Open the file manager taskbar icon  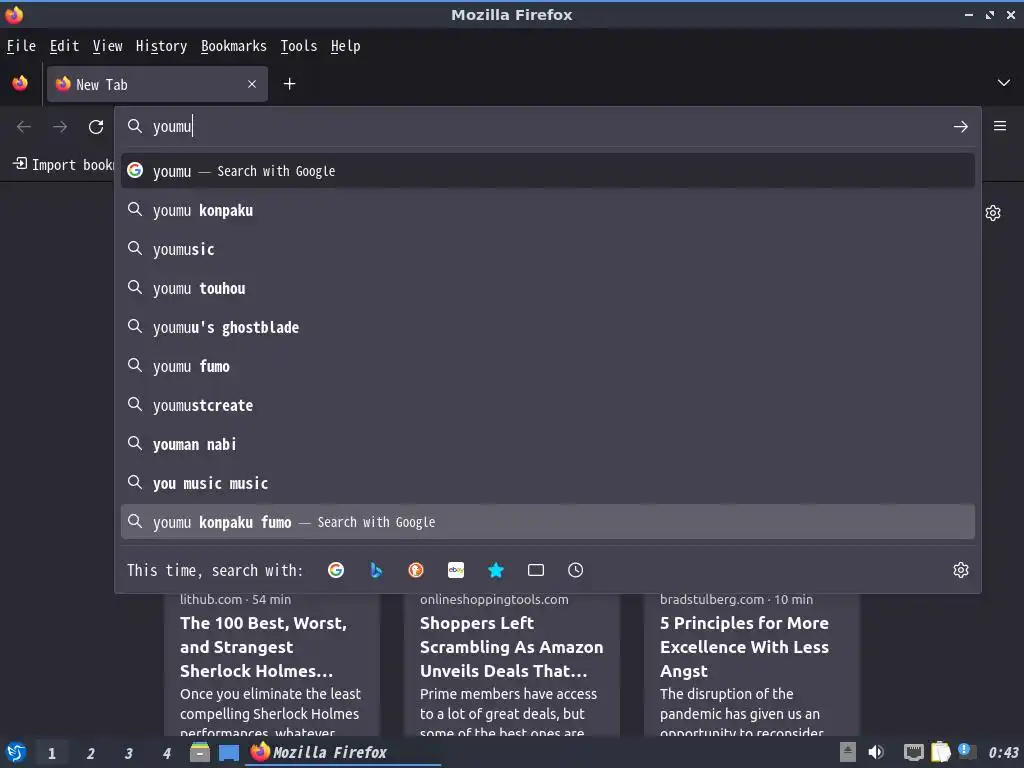[x=200, y=753]
